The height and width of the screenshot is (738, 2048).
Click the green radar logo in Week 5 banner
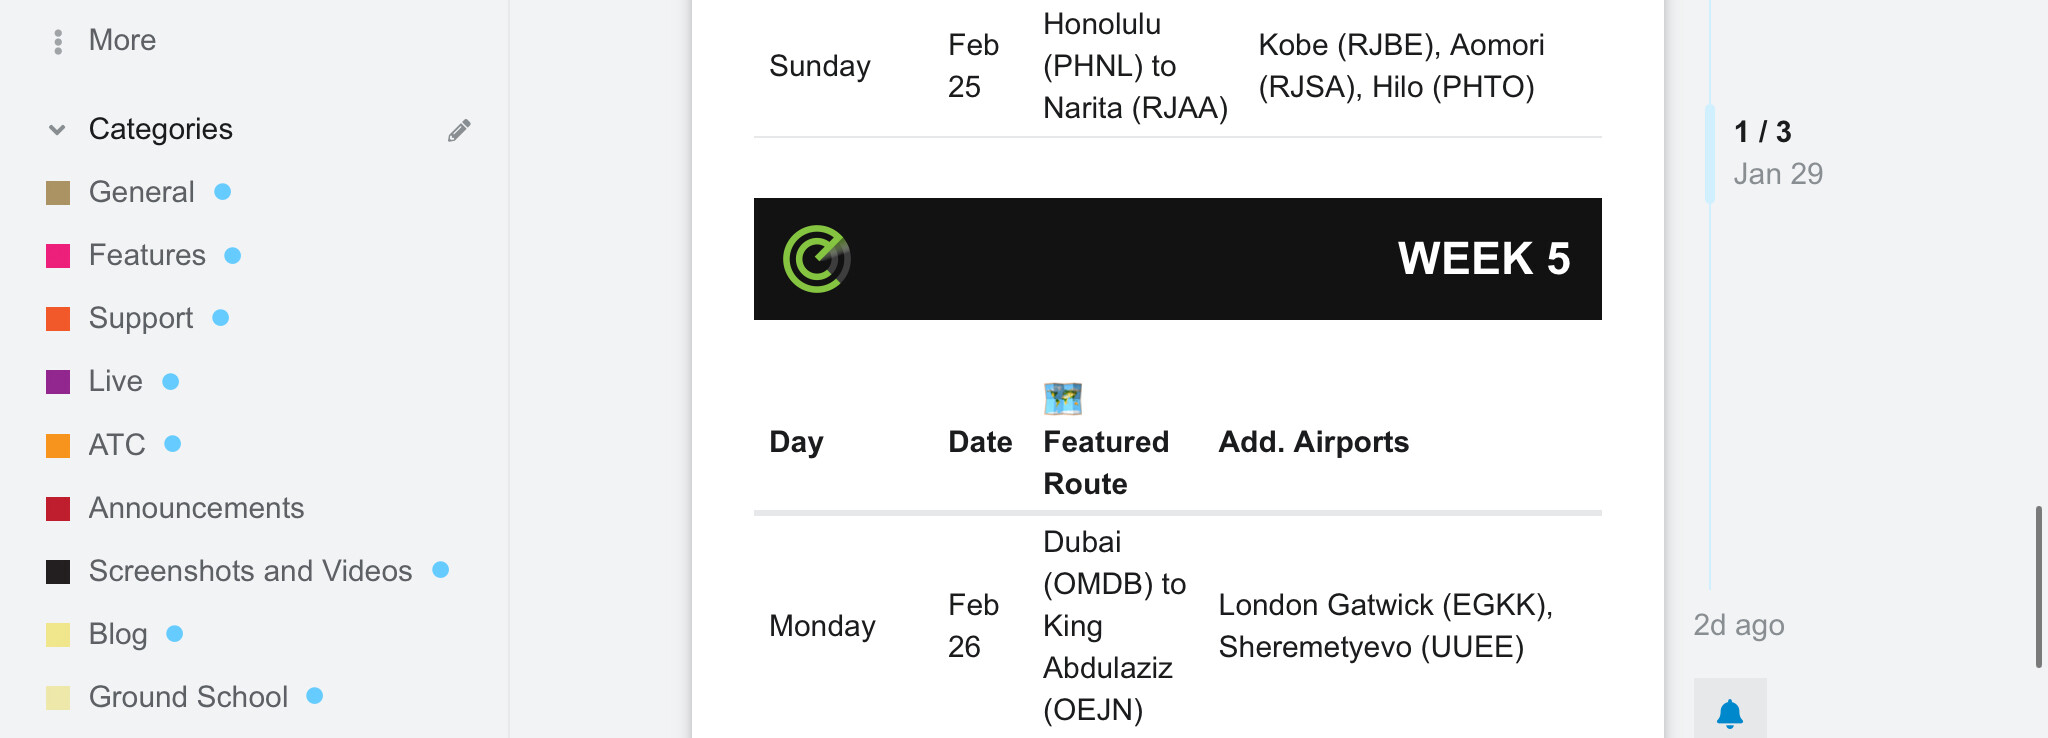[817, 259]
